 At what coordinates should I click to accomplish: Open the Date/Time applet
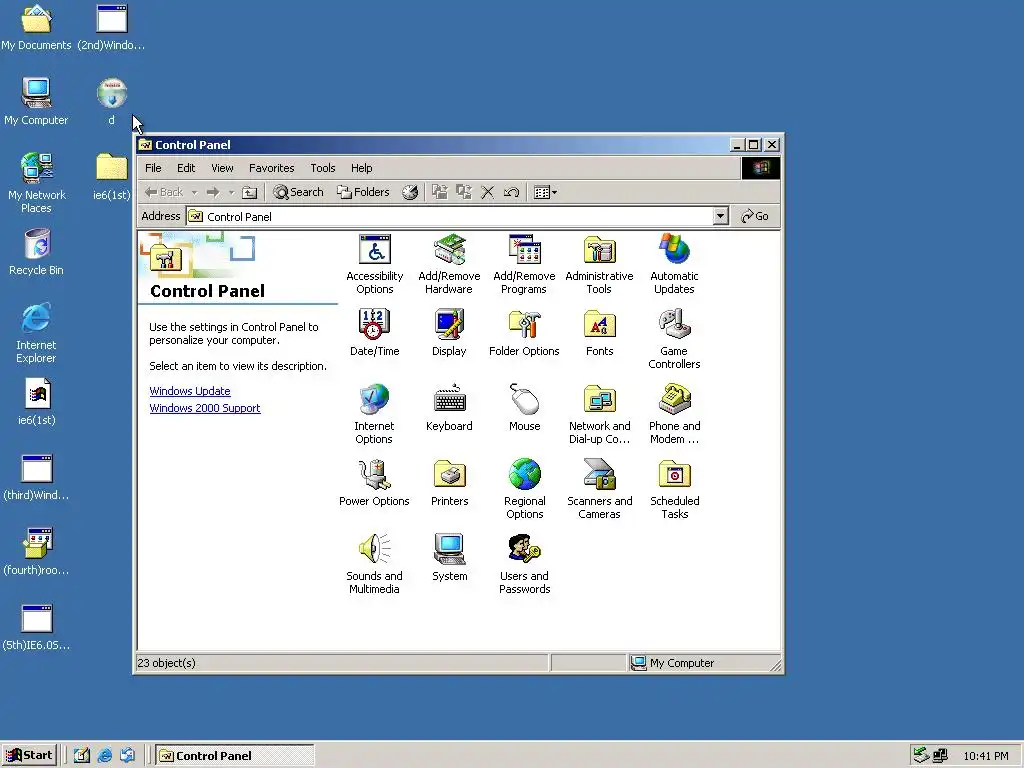[x=374, y=332]
